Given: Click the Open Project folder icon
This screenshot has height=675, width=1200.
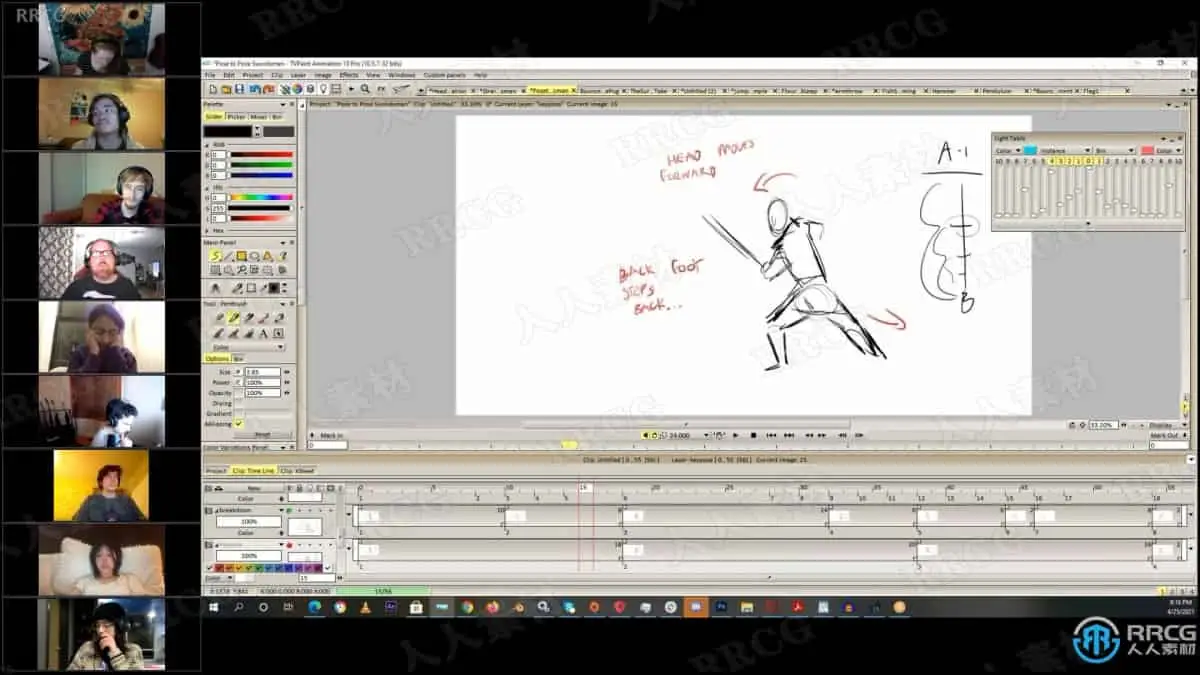Looking at the screenshot, I should click(226, 89).
